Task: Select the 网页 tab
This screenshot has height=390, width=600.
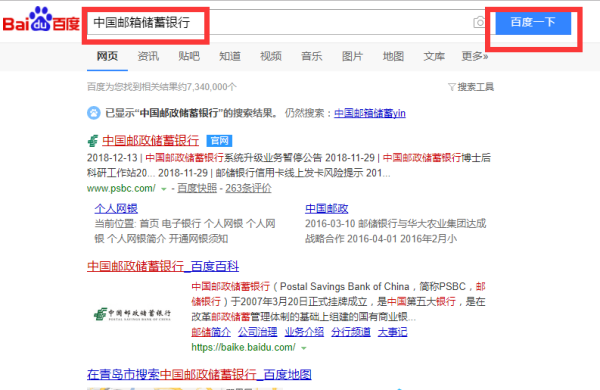Action: click(x=107, y=56)
